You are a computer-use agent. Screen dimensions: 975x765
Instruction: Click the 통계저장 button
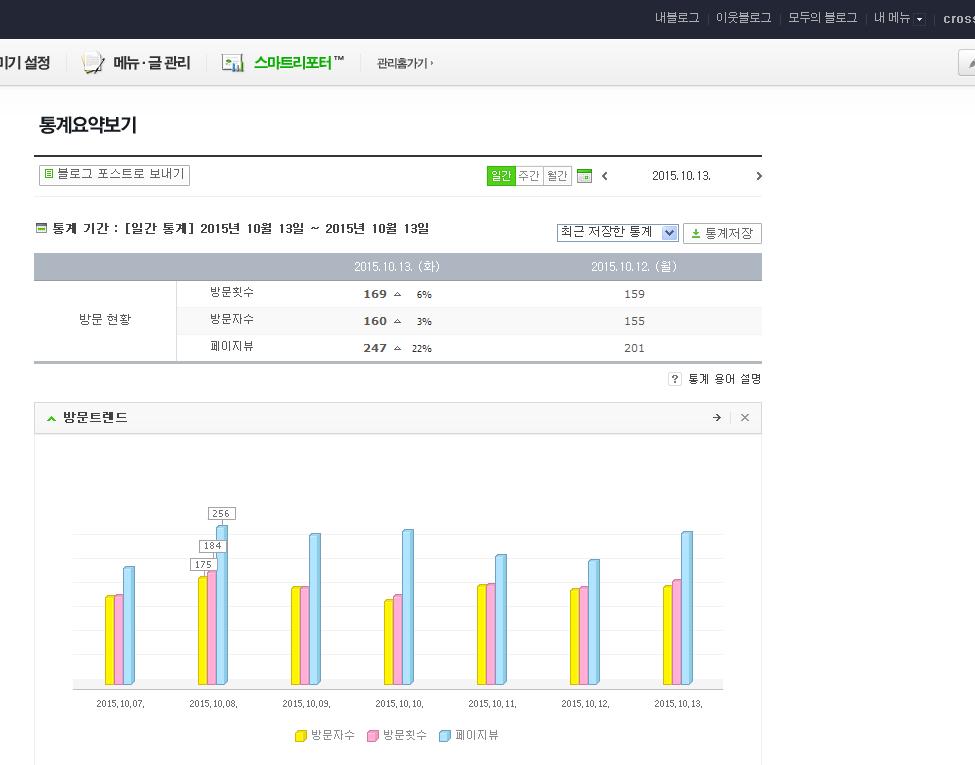click(x=722, y=233)
